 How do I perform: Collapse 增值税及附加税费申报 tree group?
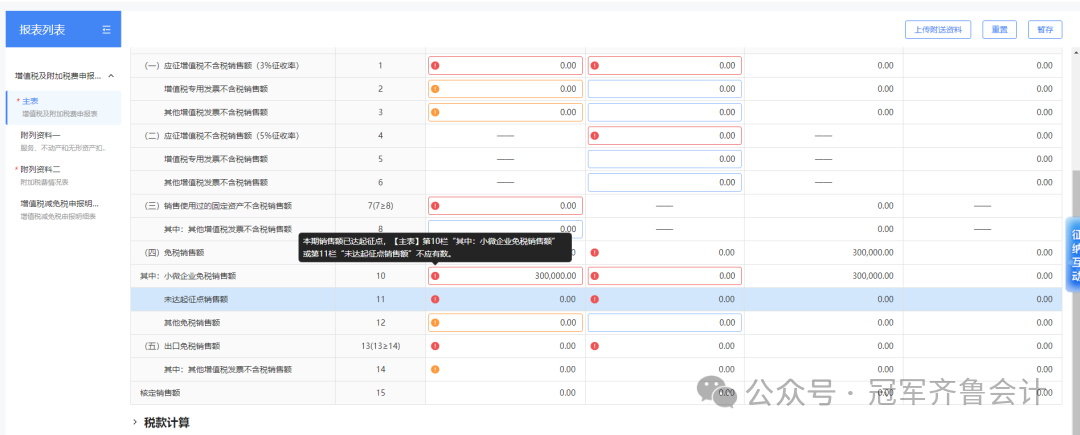[112, 76]
